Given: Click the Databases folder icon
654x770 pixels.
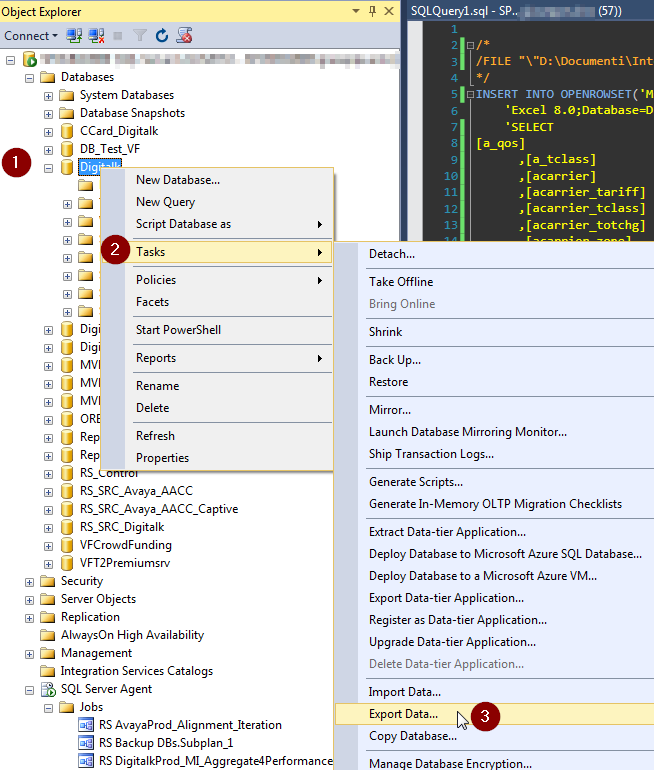Looking at the screenshot, I should click(x=48, y=77).
